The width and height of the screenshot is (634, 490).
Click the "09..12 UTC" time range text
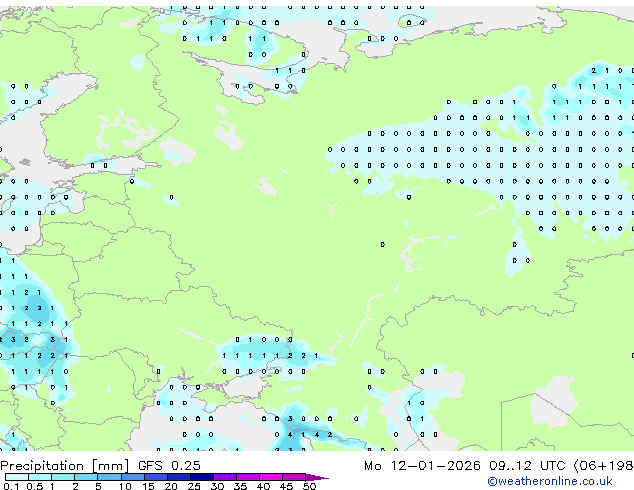click(x=527, y=466)
